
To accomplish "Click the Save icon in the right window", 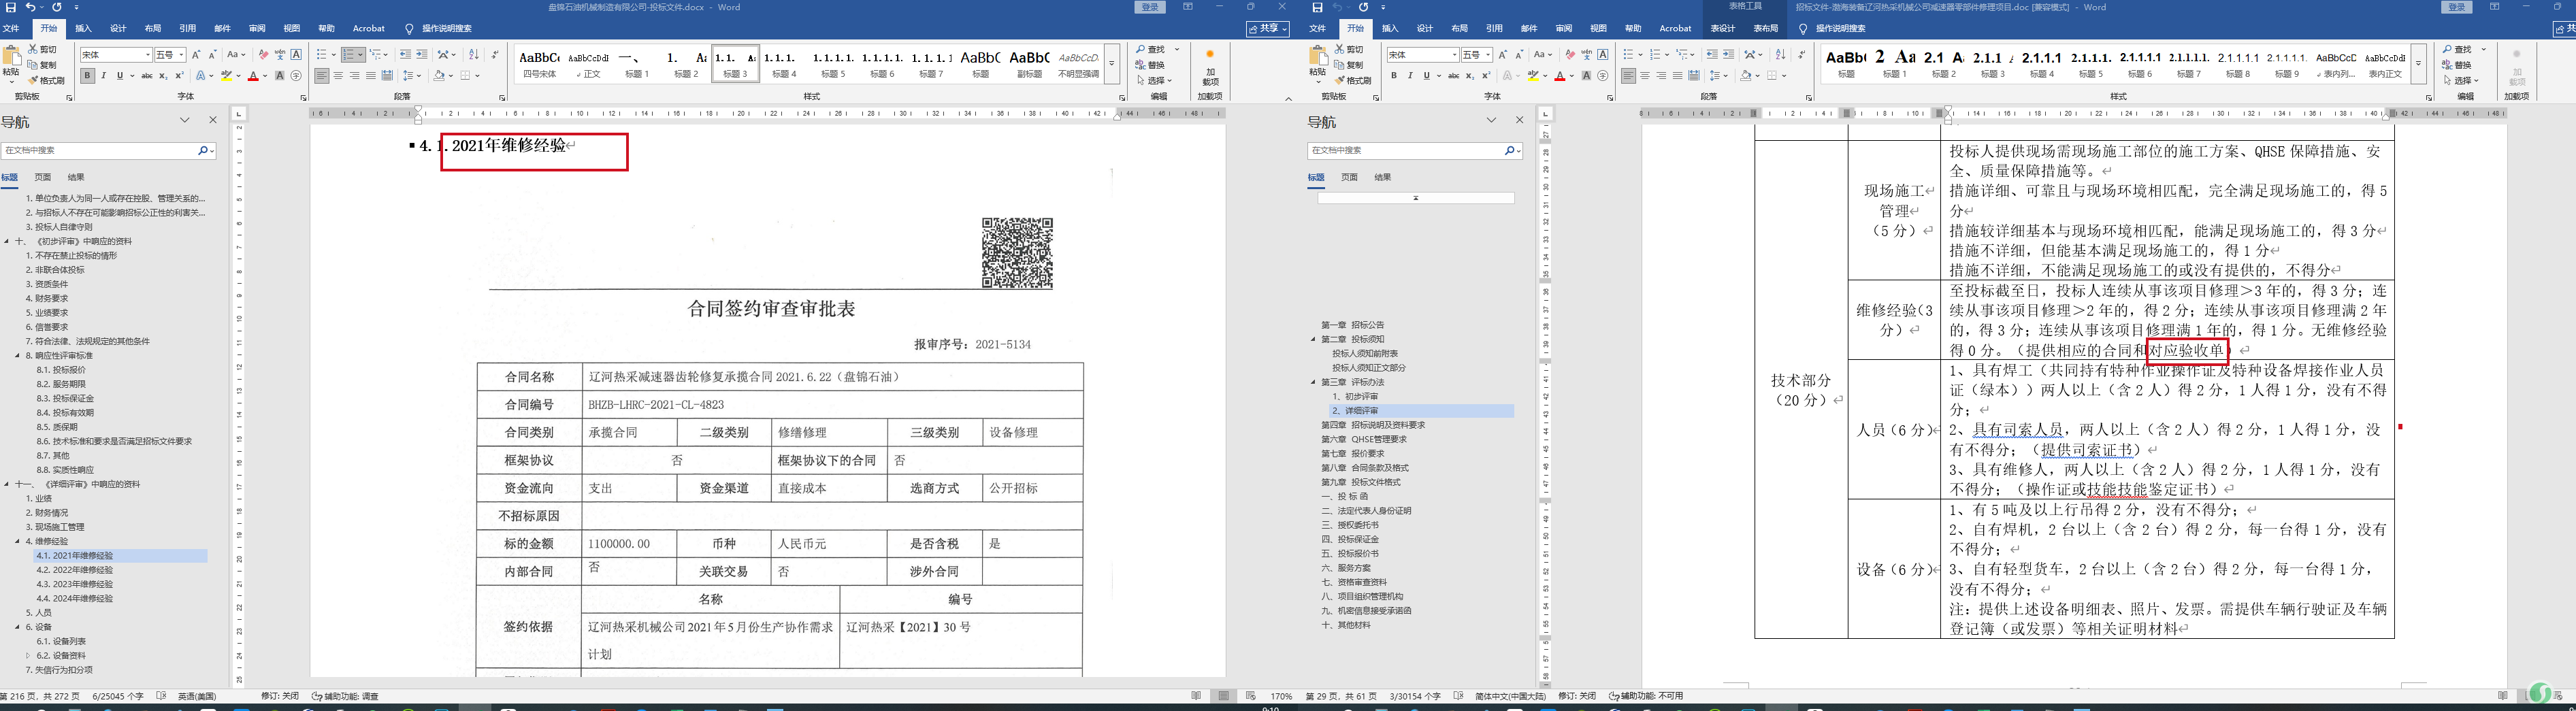I will [x=1317, y=7].
